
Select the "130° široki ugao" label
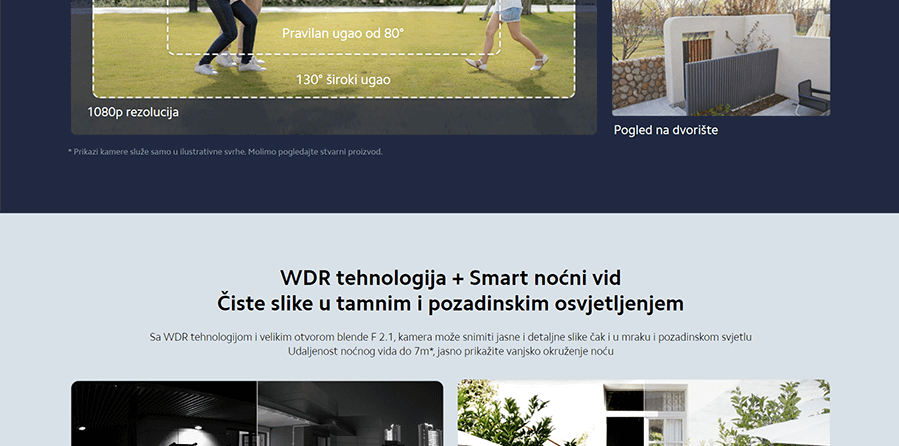(x=343, y=79)
